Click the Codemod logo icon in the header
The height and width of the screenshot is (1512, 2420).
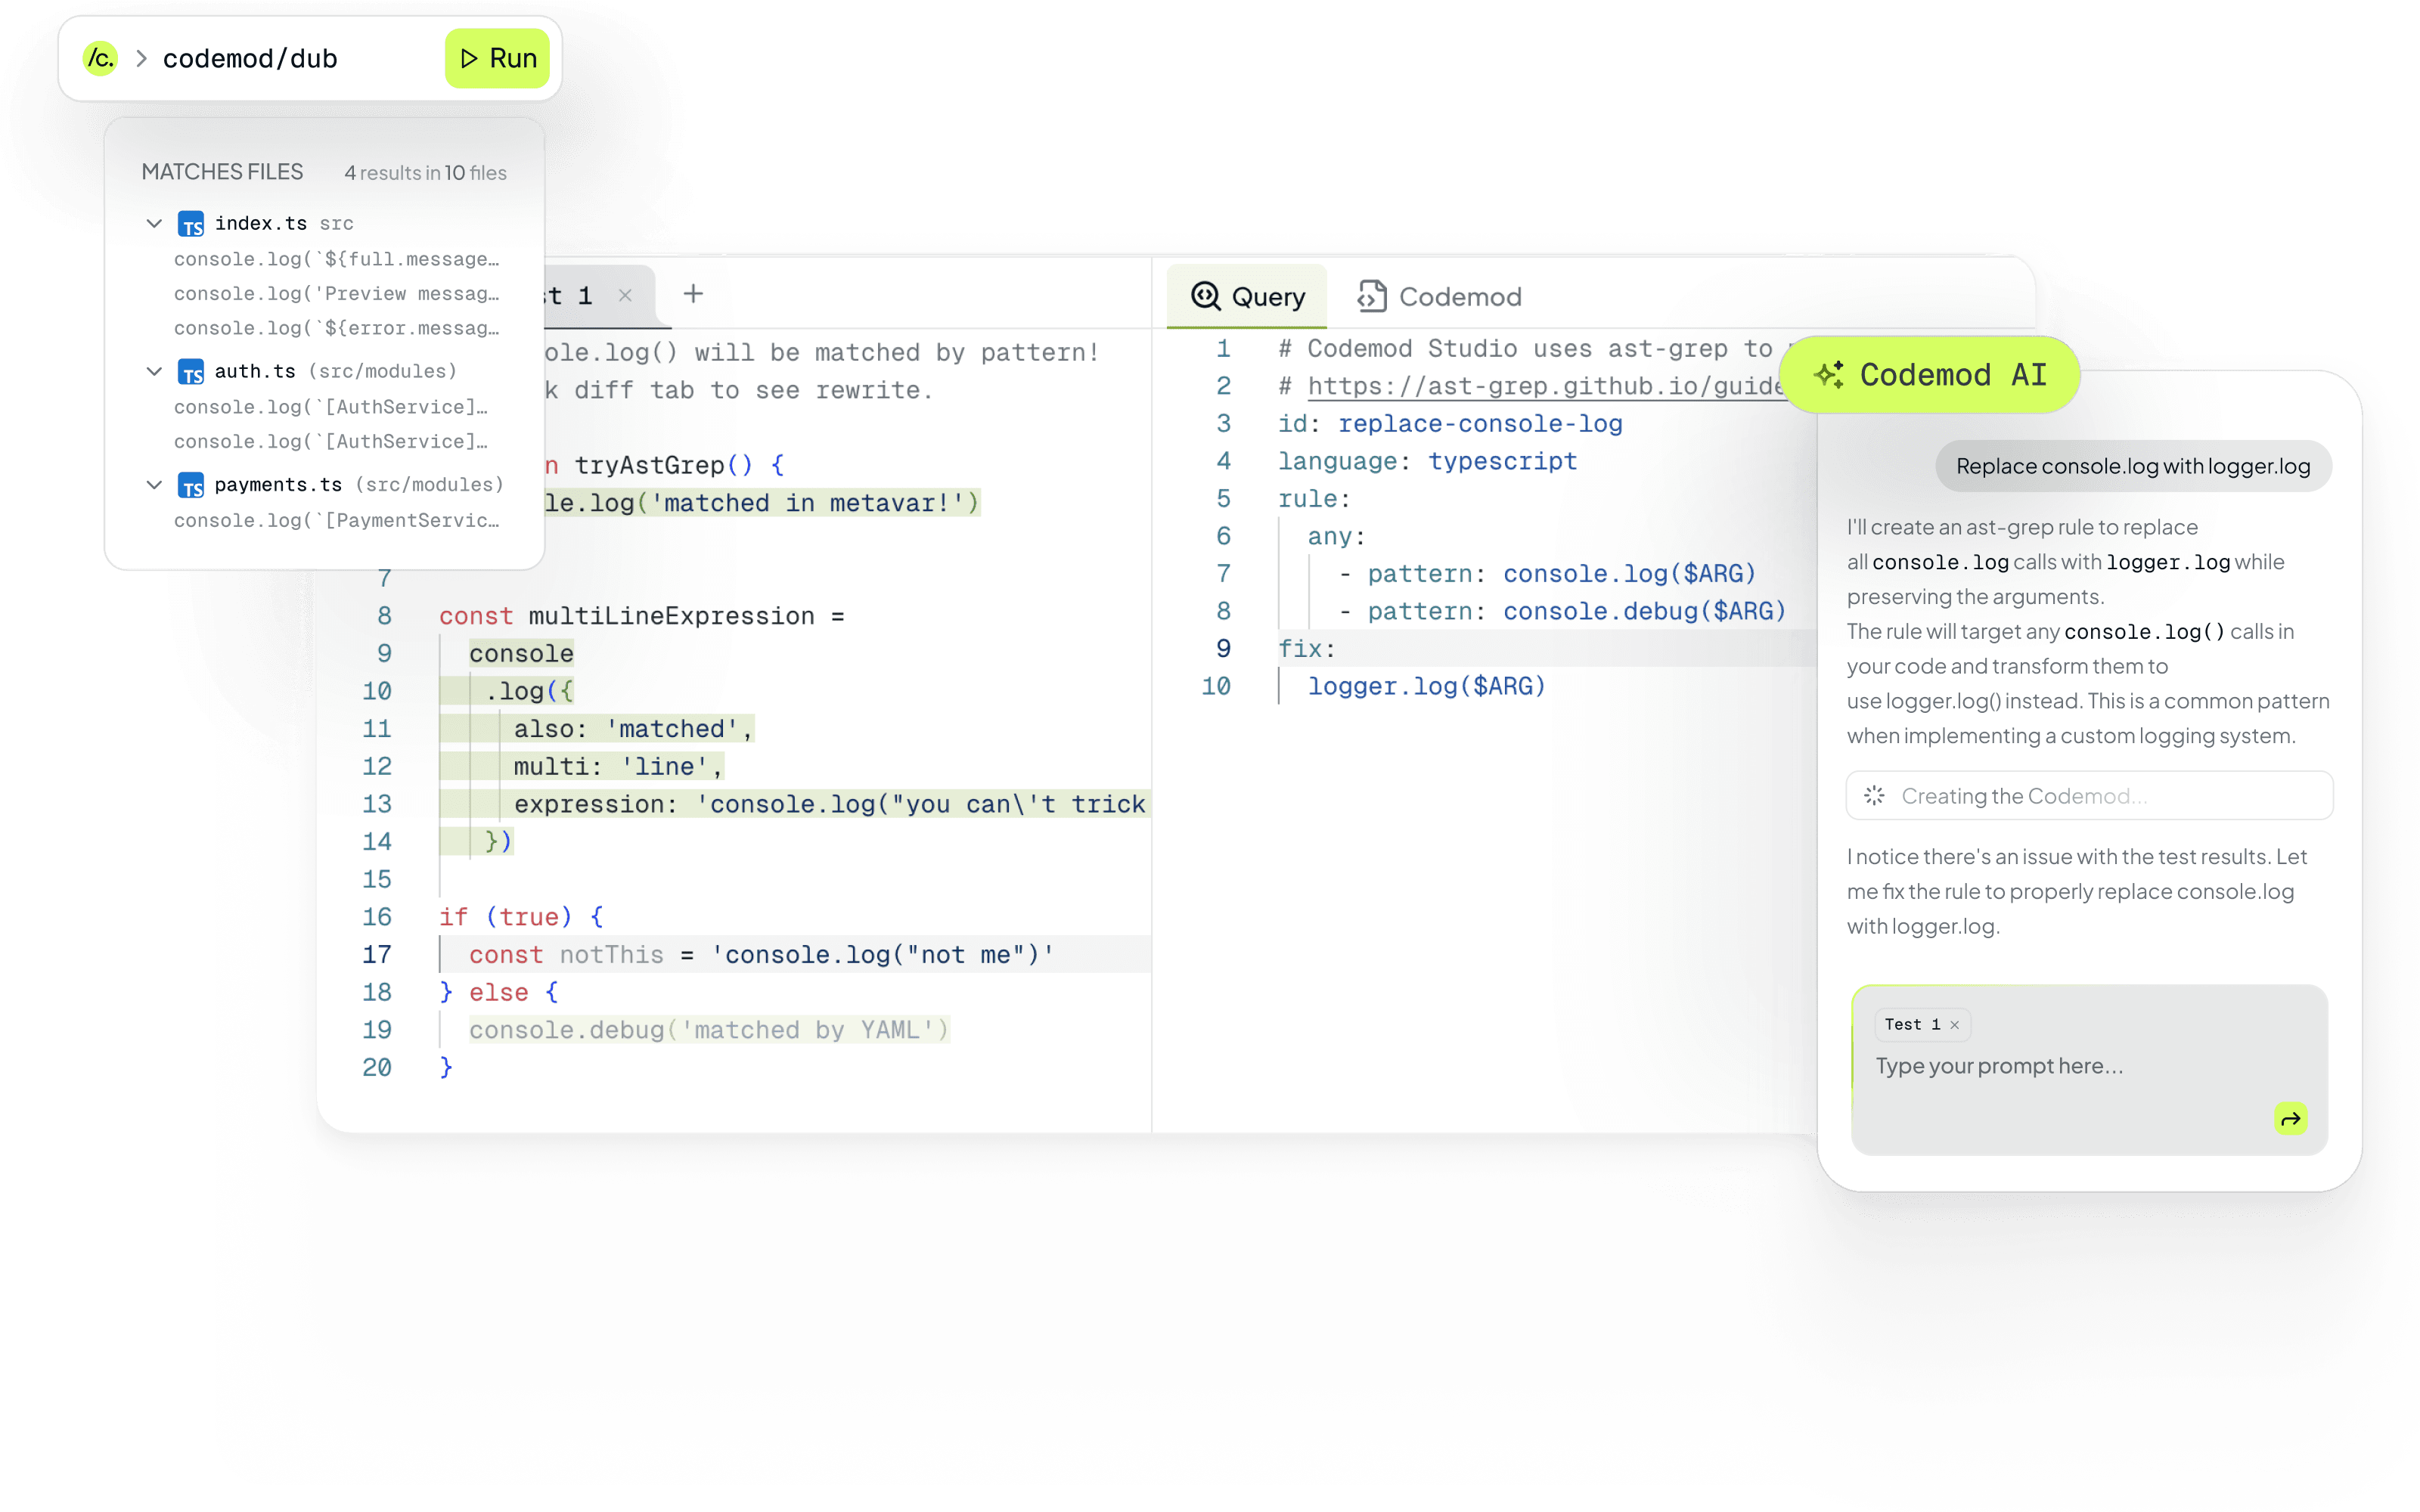[x=100, y=58]
